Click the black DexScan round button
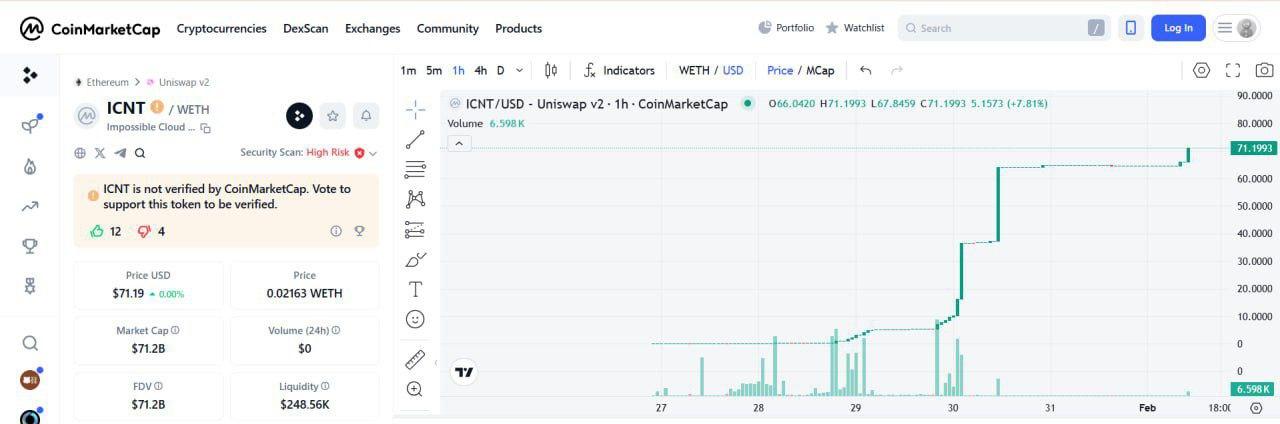 [x=299, y=116]
